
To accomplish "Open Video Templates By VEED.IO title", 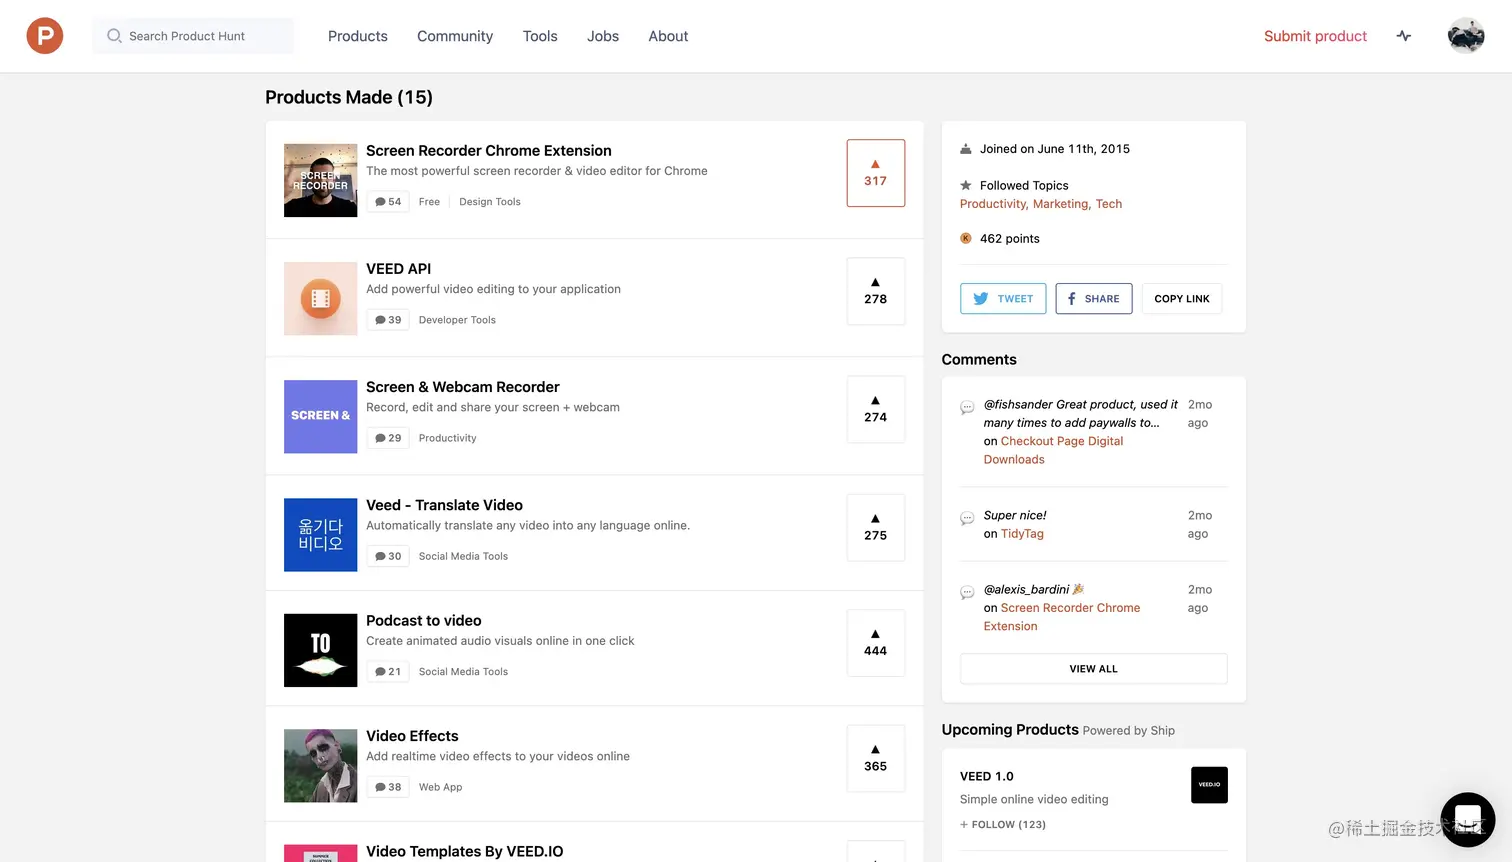I will pos(465,852).
